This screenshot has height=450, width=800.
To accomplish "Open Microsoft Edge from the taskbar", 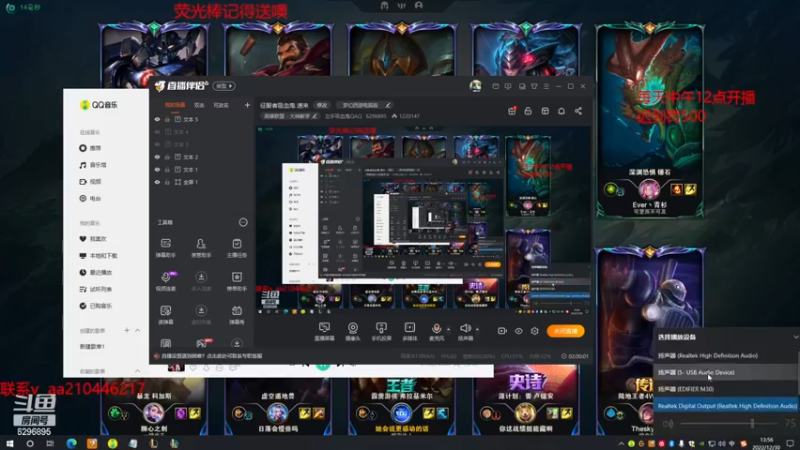I will (x=71, y=443).
